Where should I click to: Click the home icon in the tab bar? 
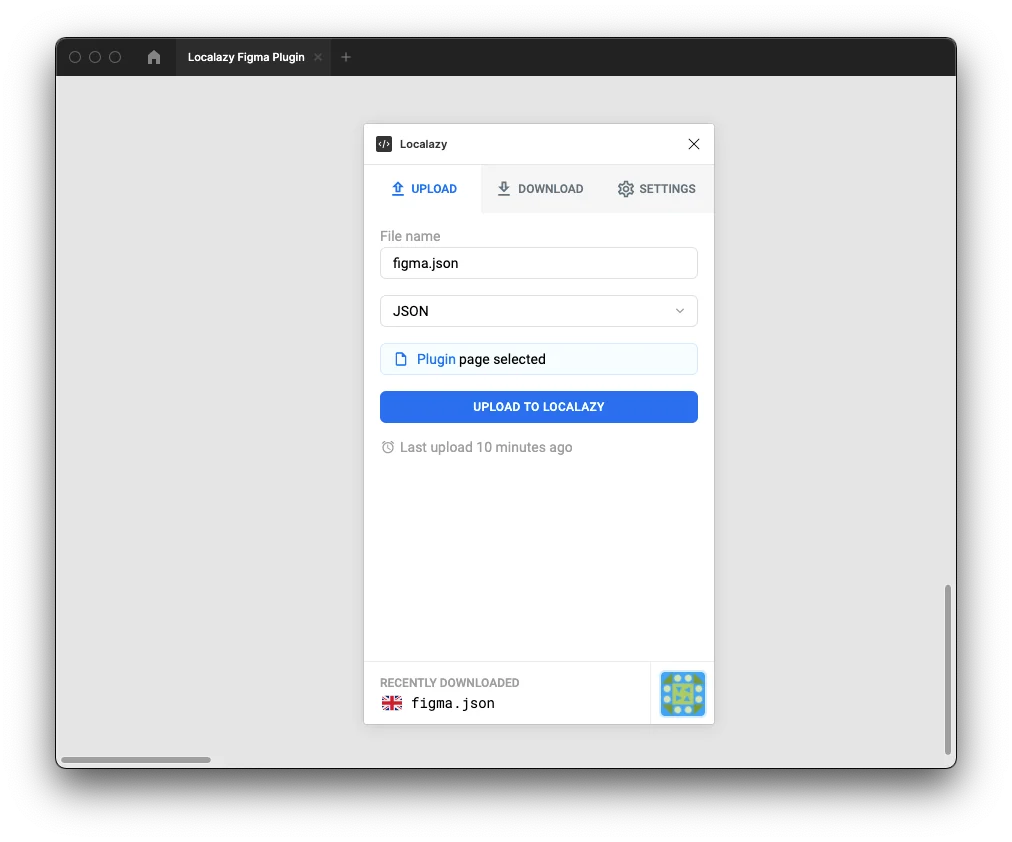(153, 57)
